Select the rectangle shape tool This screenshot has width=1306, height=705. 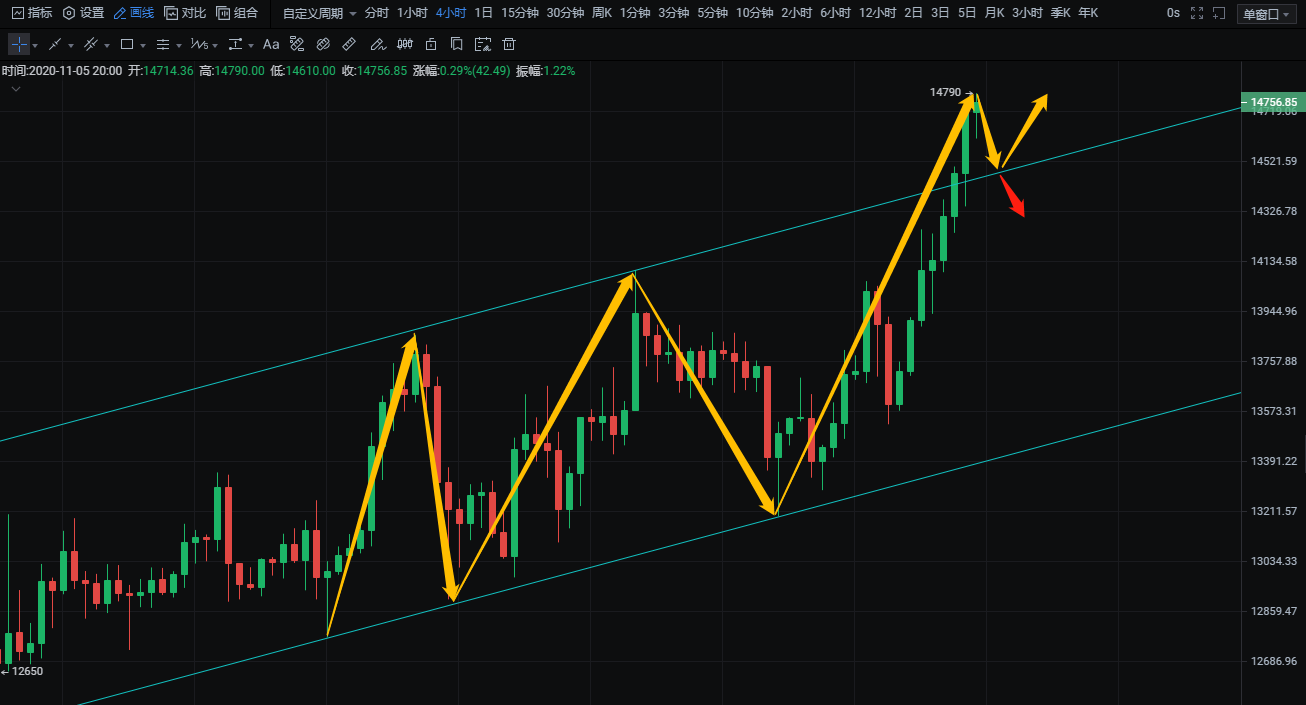127,45
